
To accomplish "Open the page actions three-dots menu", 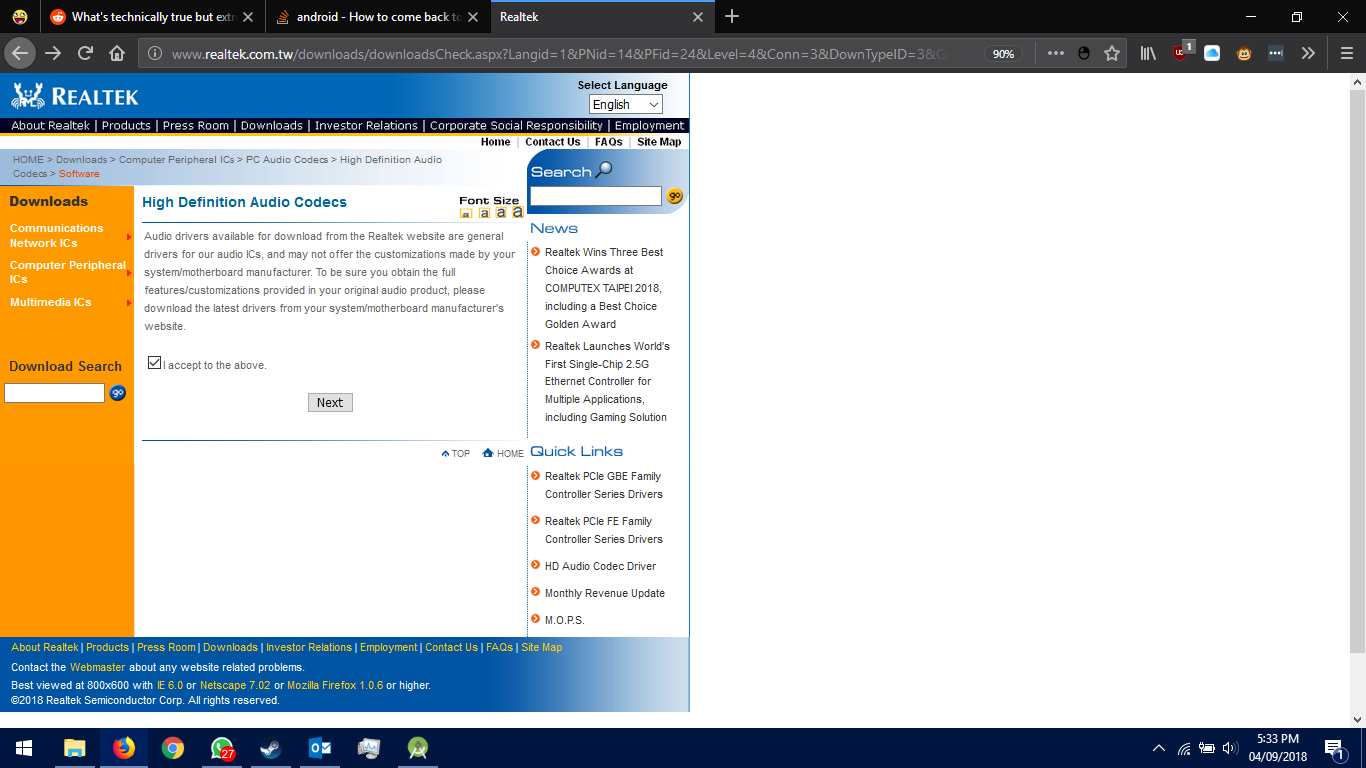I will [x=1056, y=54].
